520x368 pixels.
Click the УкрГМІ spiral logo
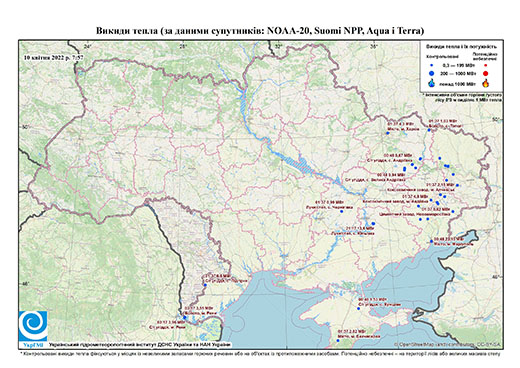coord(33,326)
